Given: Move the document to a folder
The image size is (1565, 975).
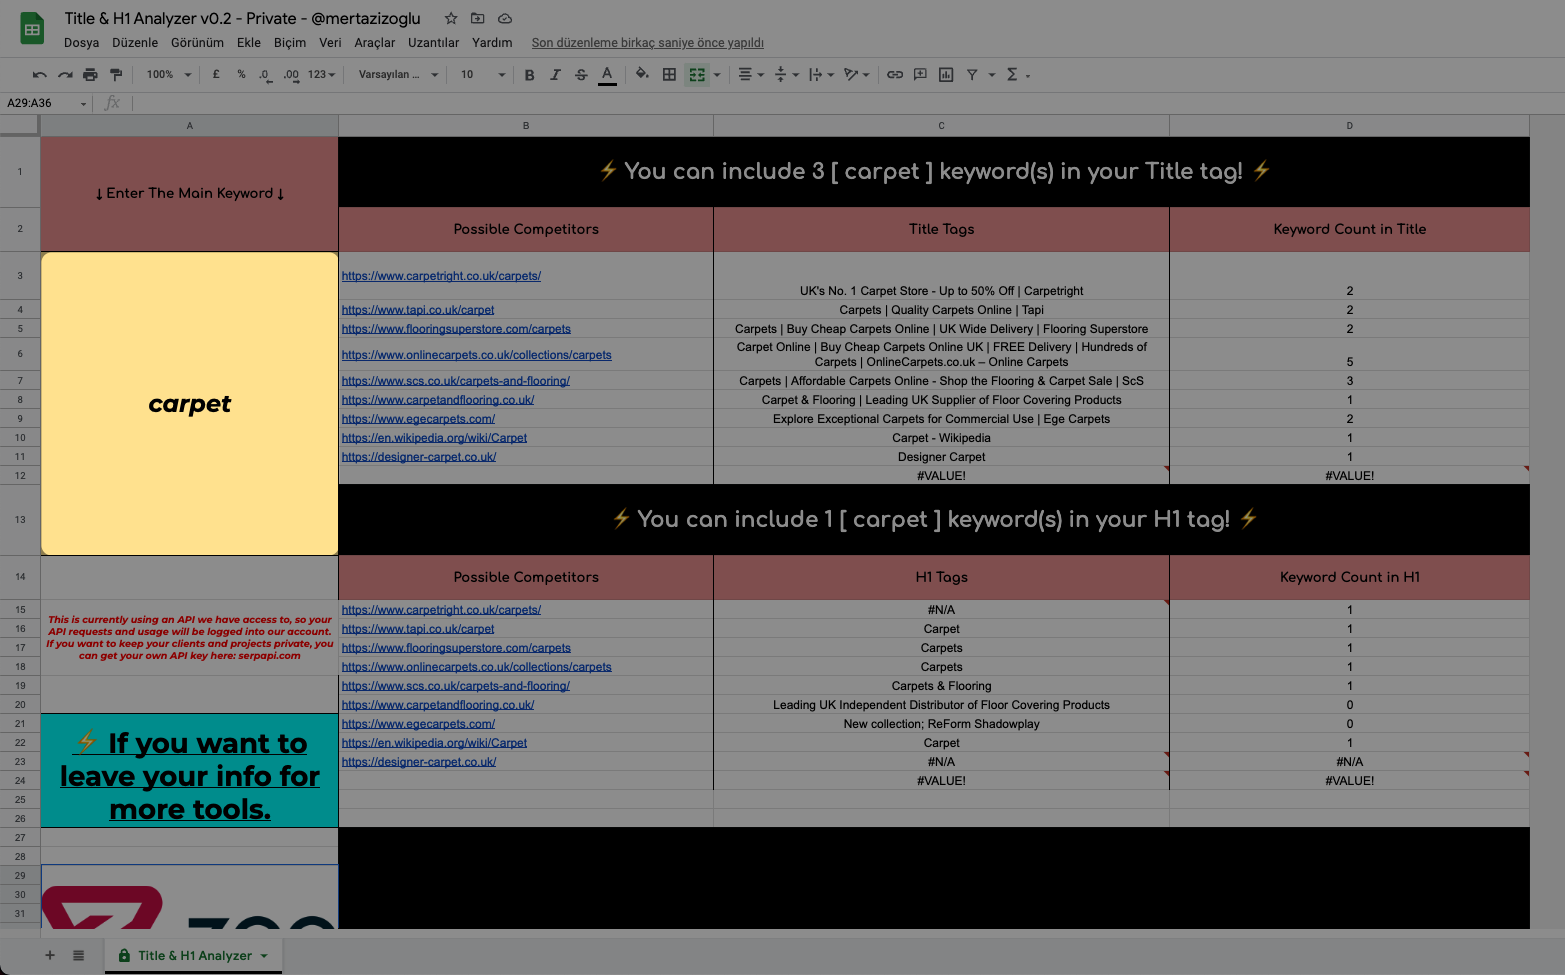Looking at the screenshot, I should pos(478,18).
